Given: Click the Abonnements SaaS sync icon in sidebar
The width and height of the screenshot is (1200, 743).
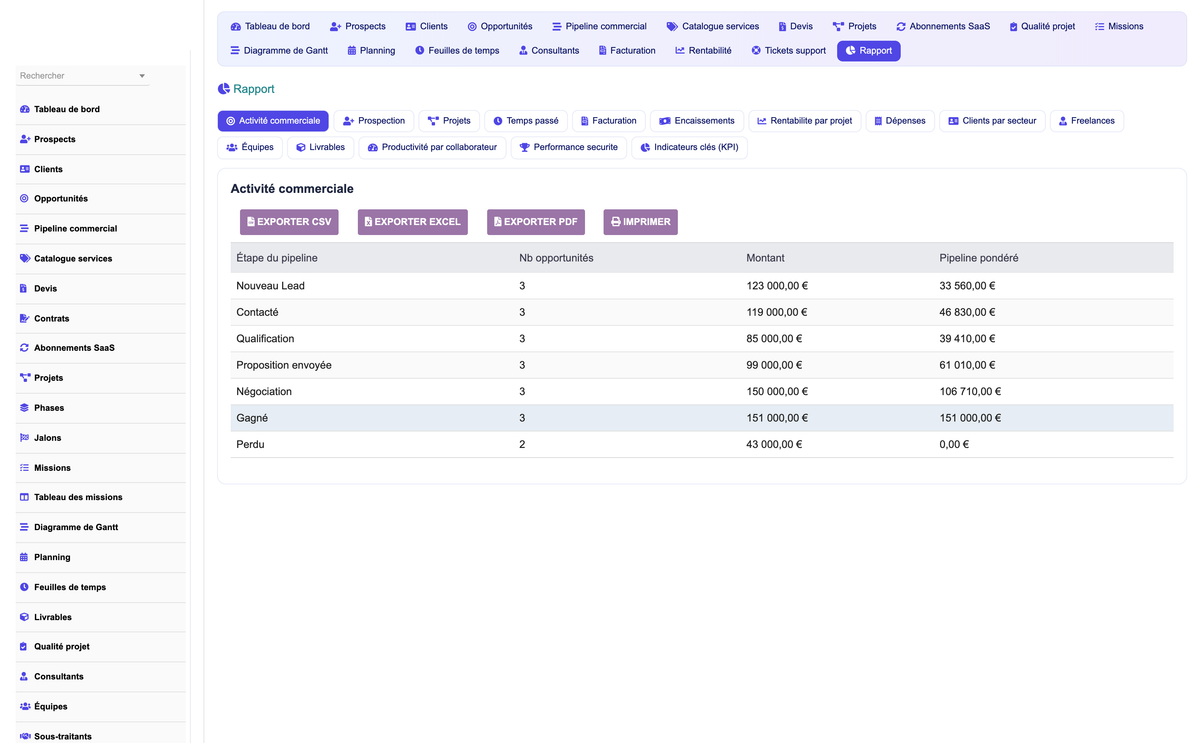Looking at the screenshot, I should point(24,348).
